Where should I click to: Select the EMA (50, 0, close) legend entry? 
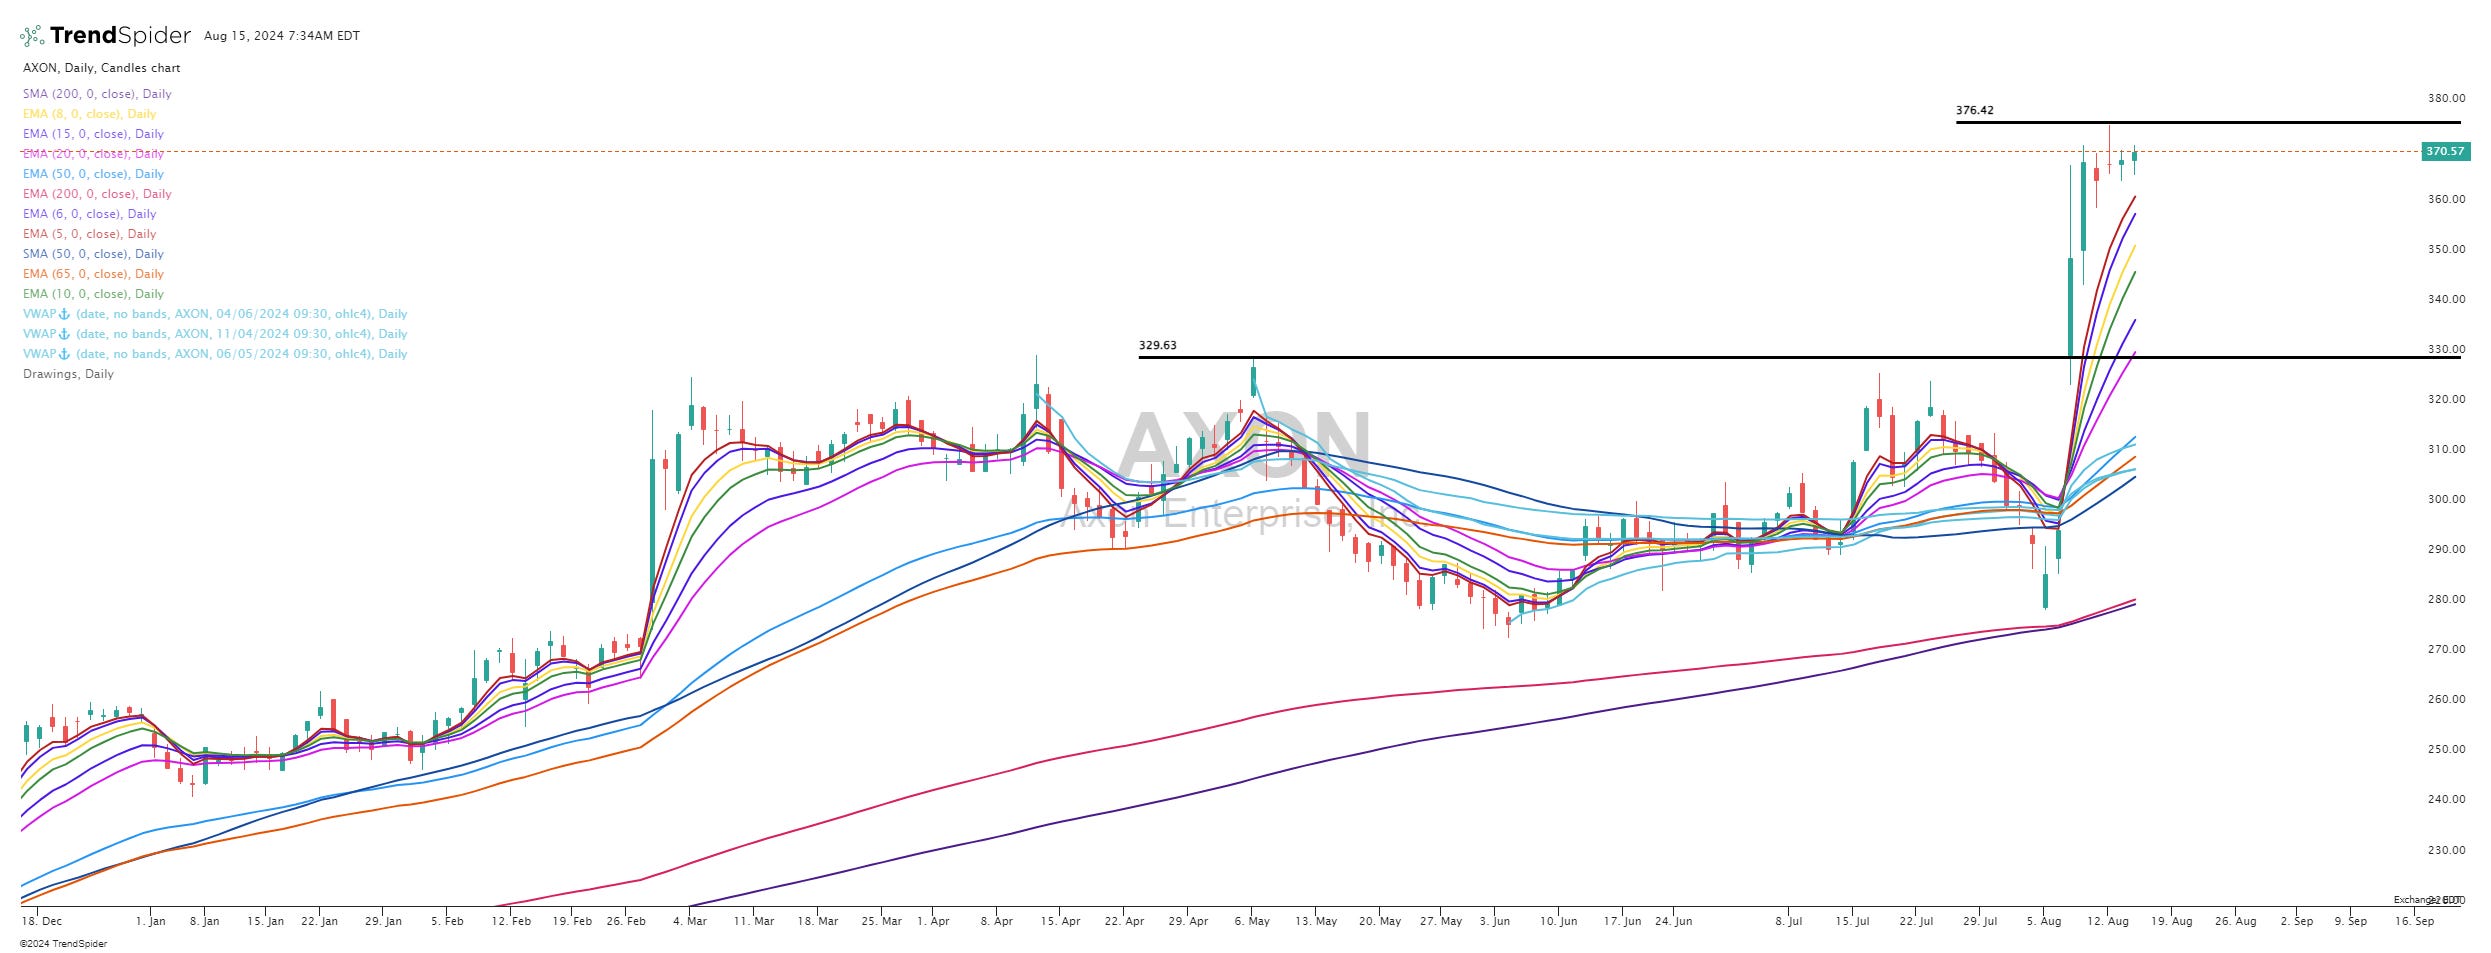[93, 174]
